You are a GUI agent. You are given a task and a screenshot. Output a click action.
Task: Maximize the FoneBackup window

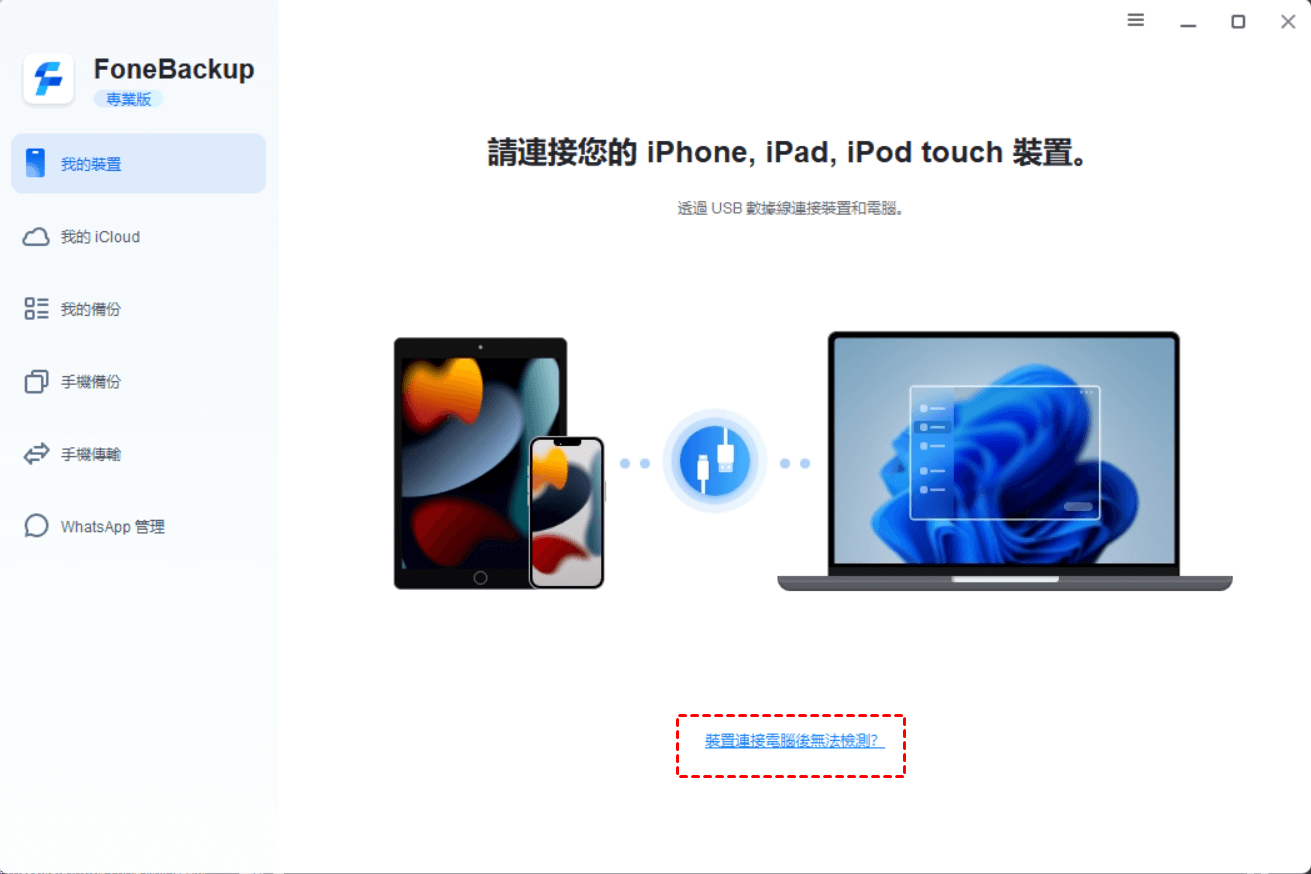[x=1238, y=21]
